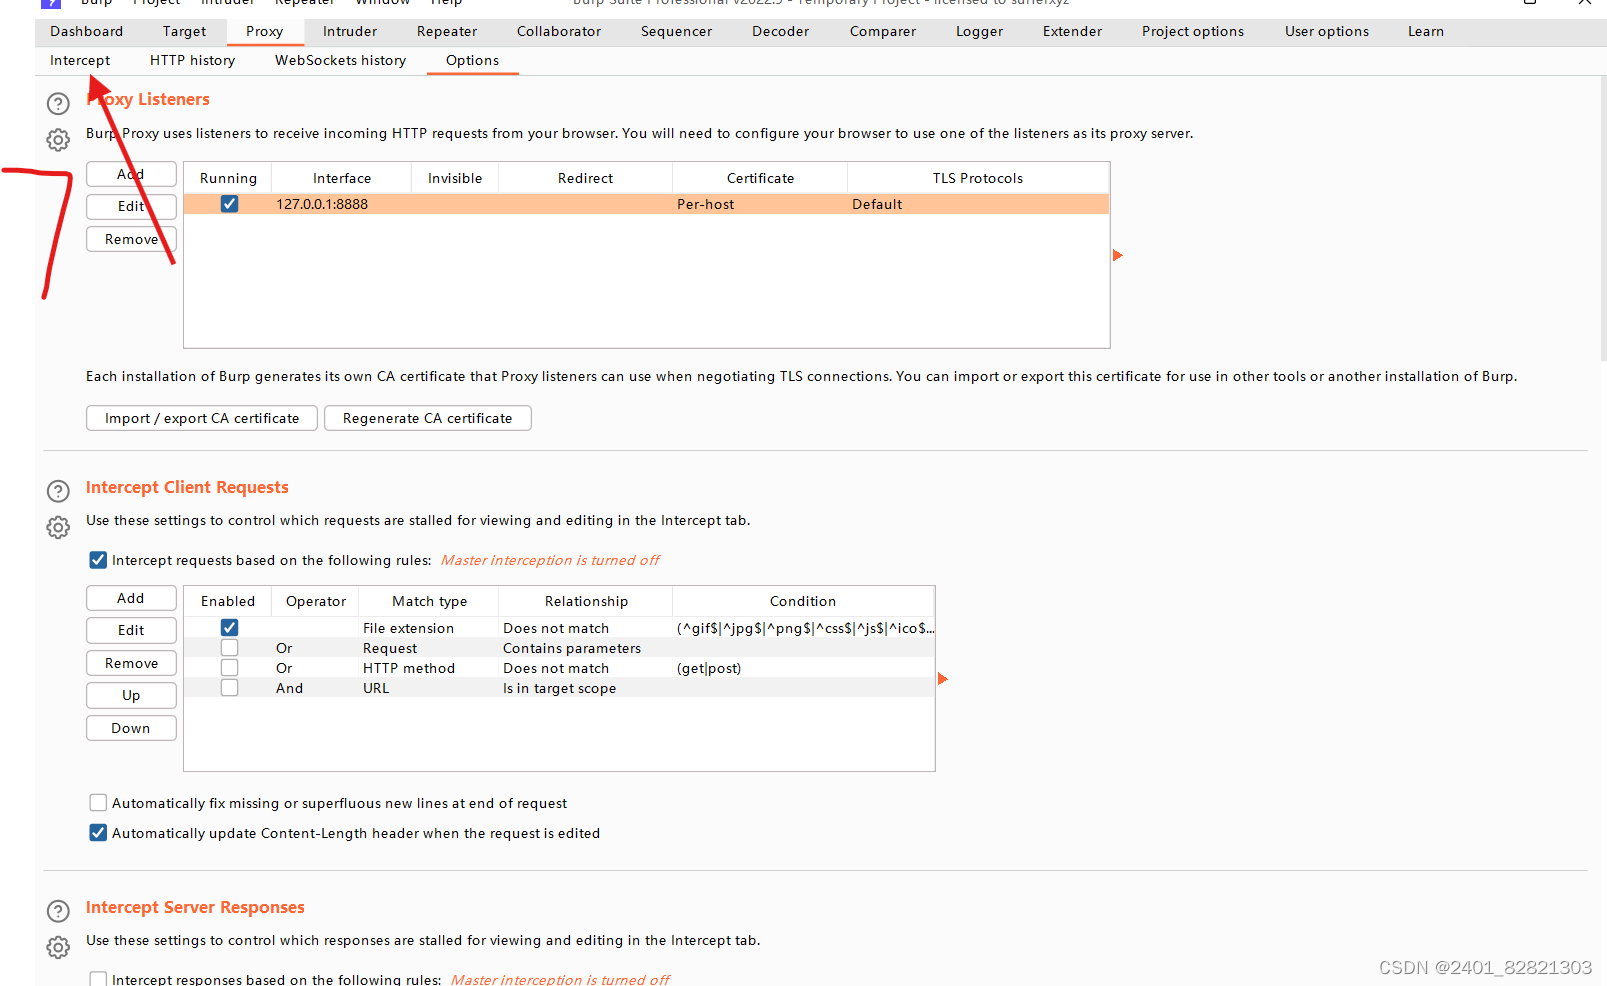This screenshot has width=1607, height=986.
Task: Open Intercept Server Responses gear options
Action: (x=59, y=947)
